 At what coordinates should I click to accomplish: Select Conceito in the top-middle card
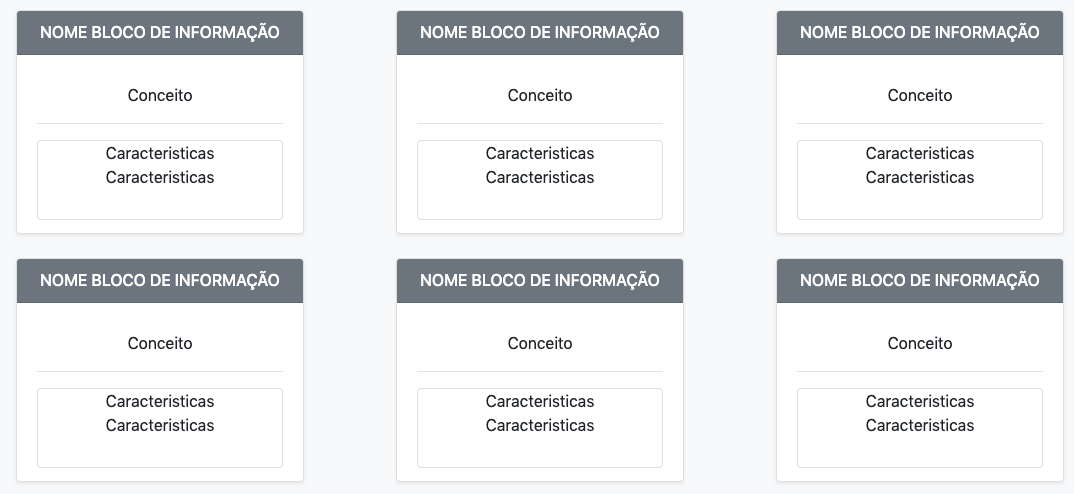tap(540, 96)
